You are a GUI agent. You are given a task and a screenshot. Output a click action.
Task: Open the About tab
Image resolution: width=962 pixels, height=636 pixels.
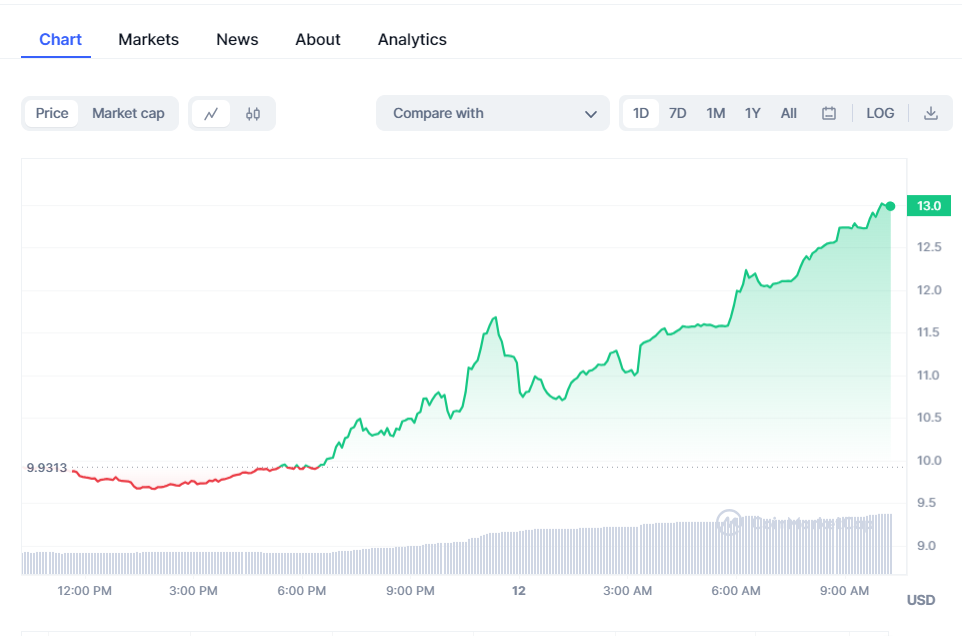318,40
